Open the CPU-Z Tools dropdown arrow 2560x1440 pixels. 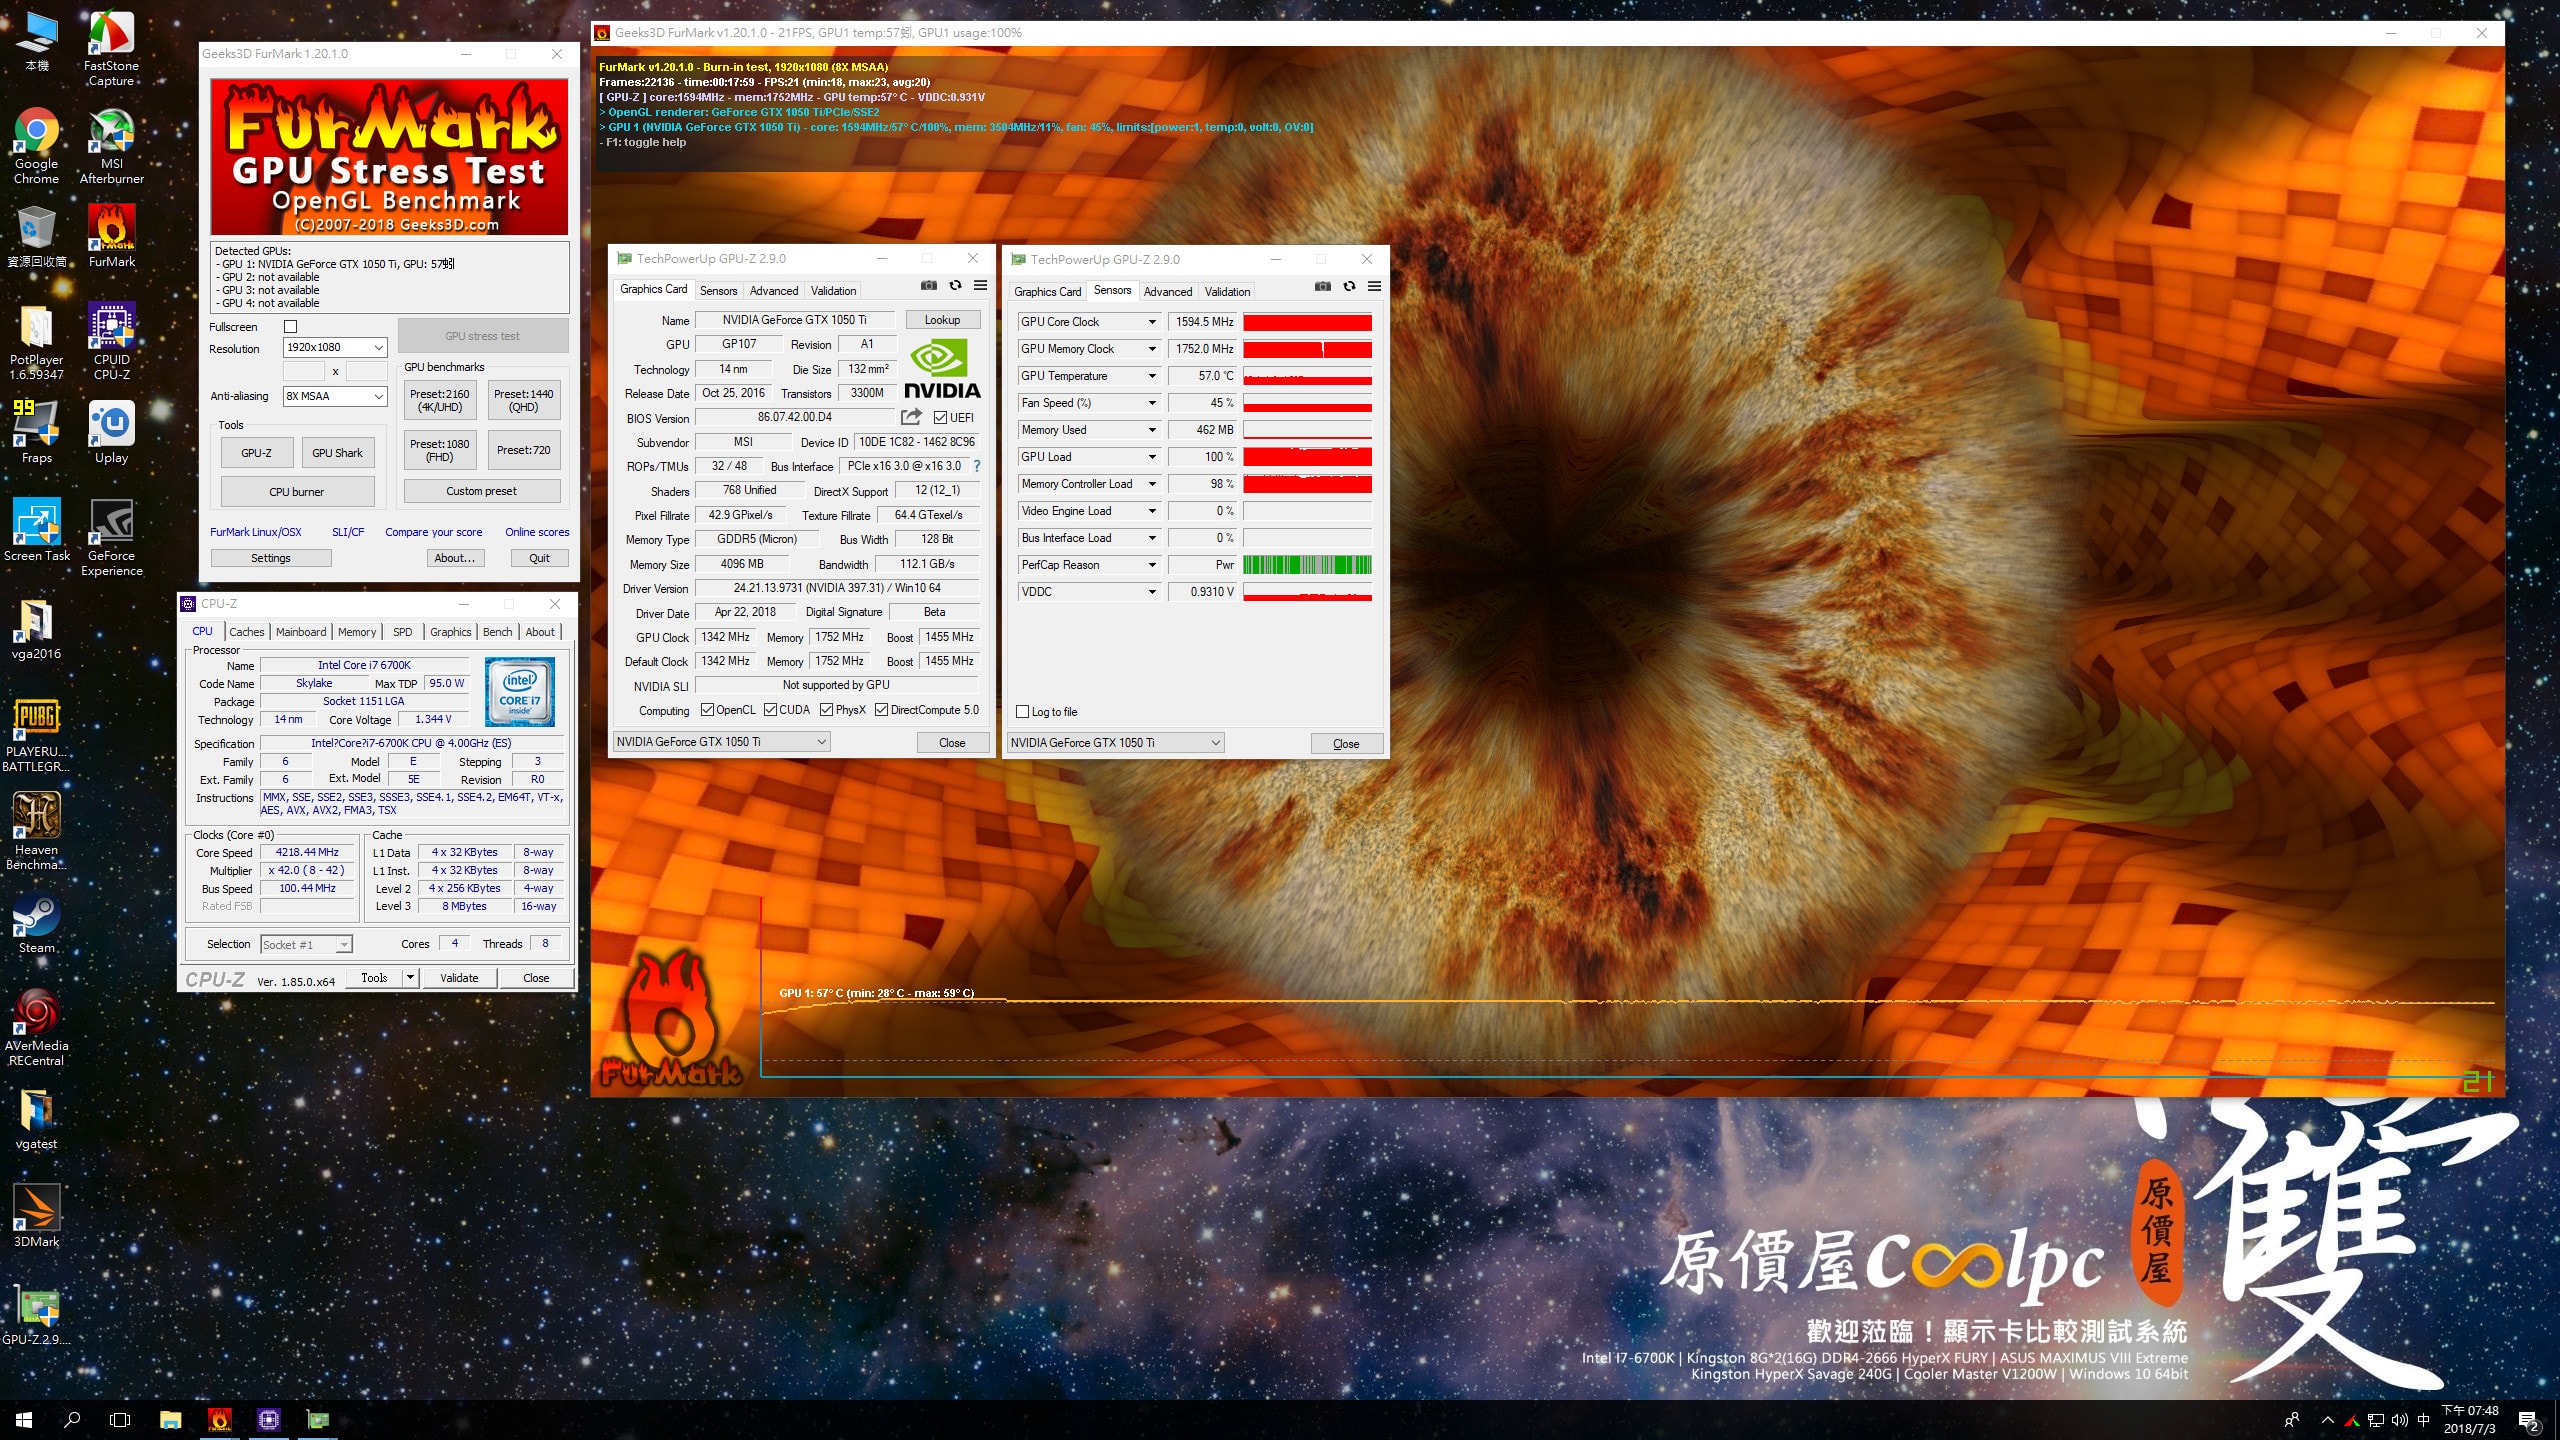[410, 978]
